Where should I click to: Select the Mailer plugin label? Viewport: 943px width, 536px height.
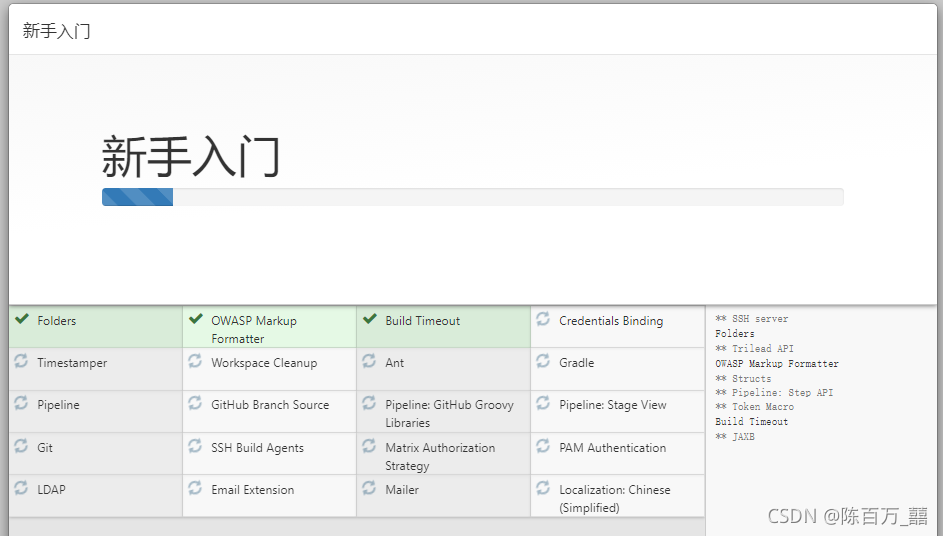click(402, 490)
